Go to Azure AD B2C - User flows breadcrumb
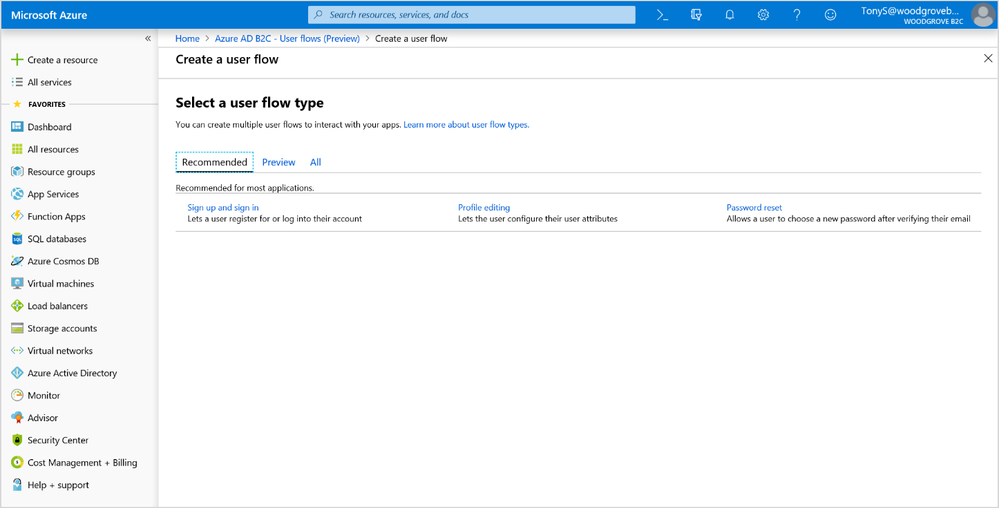 click(x=287, y=38)
